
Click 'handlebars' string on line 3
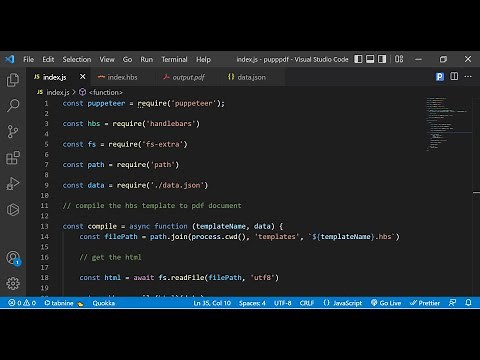[171, 124]
